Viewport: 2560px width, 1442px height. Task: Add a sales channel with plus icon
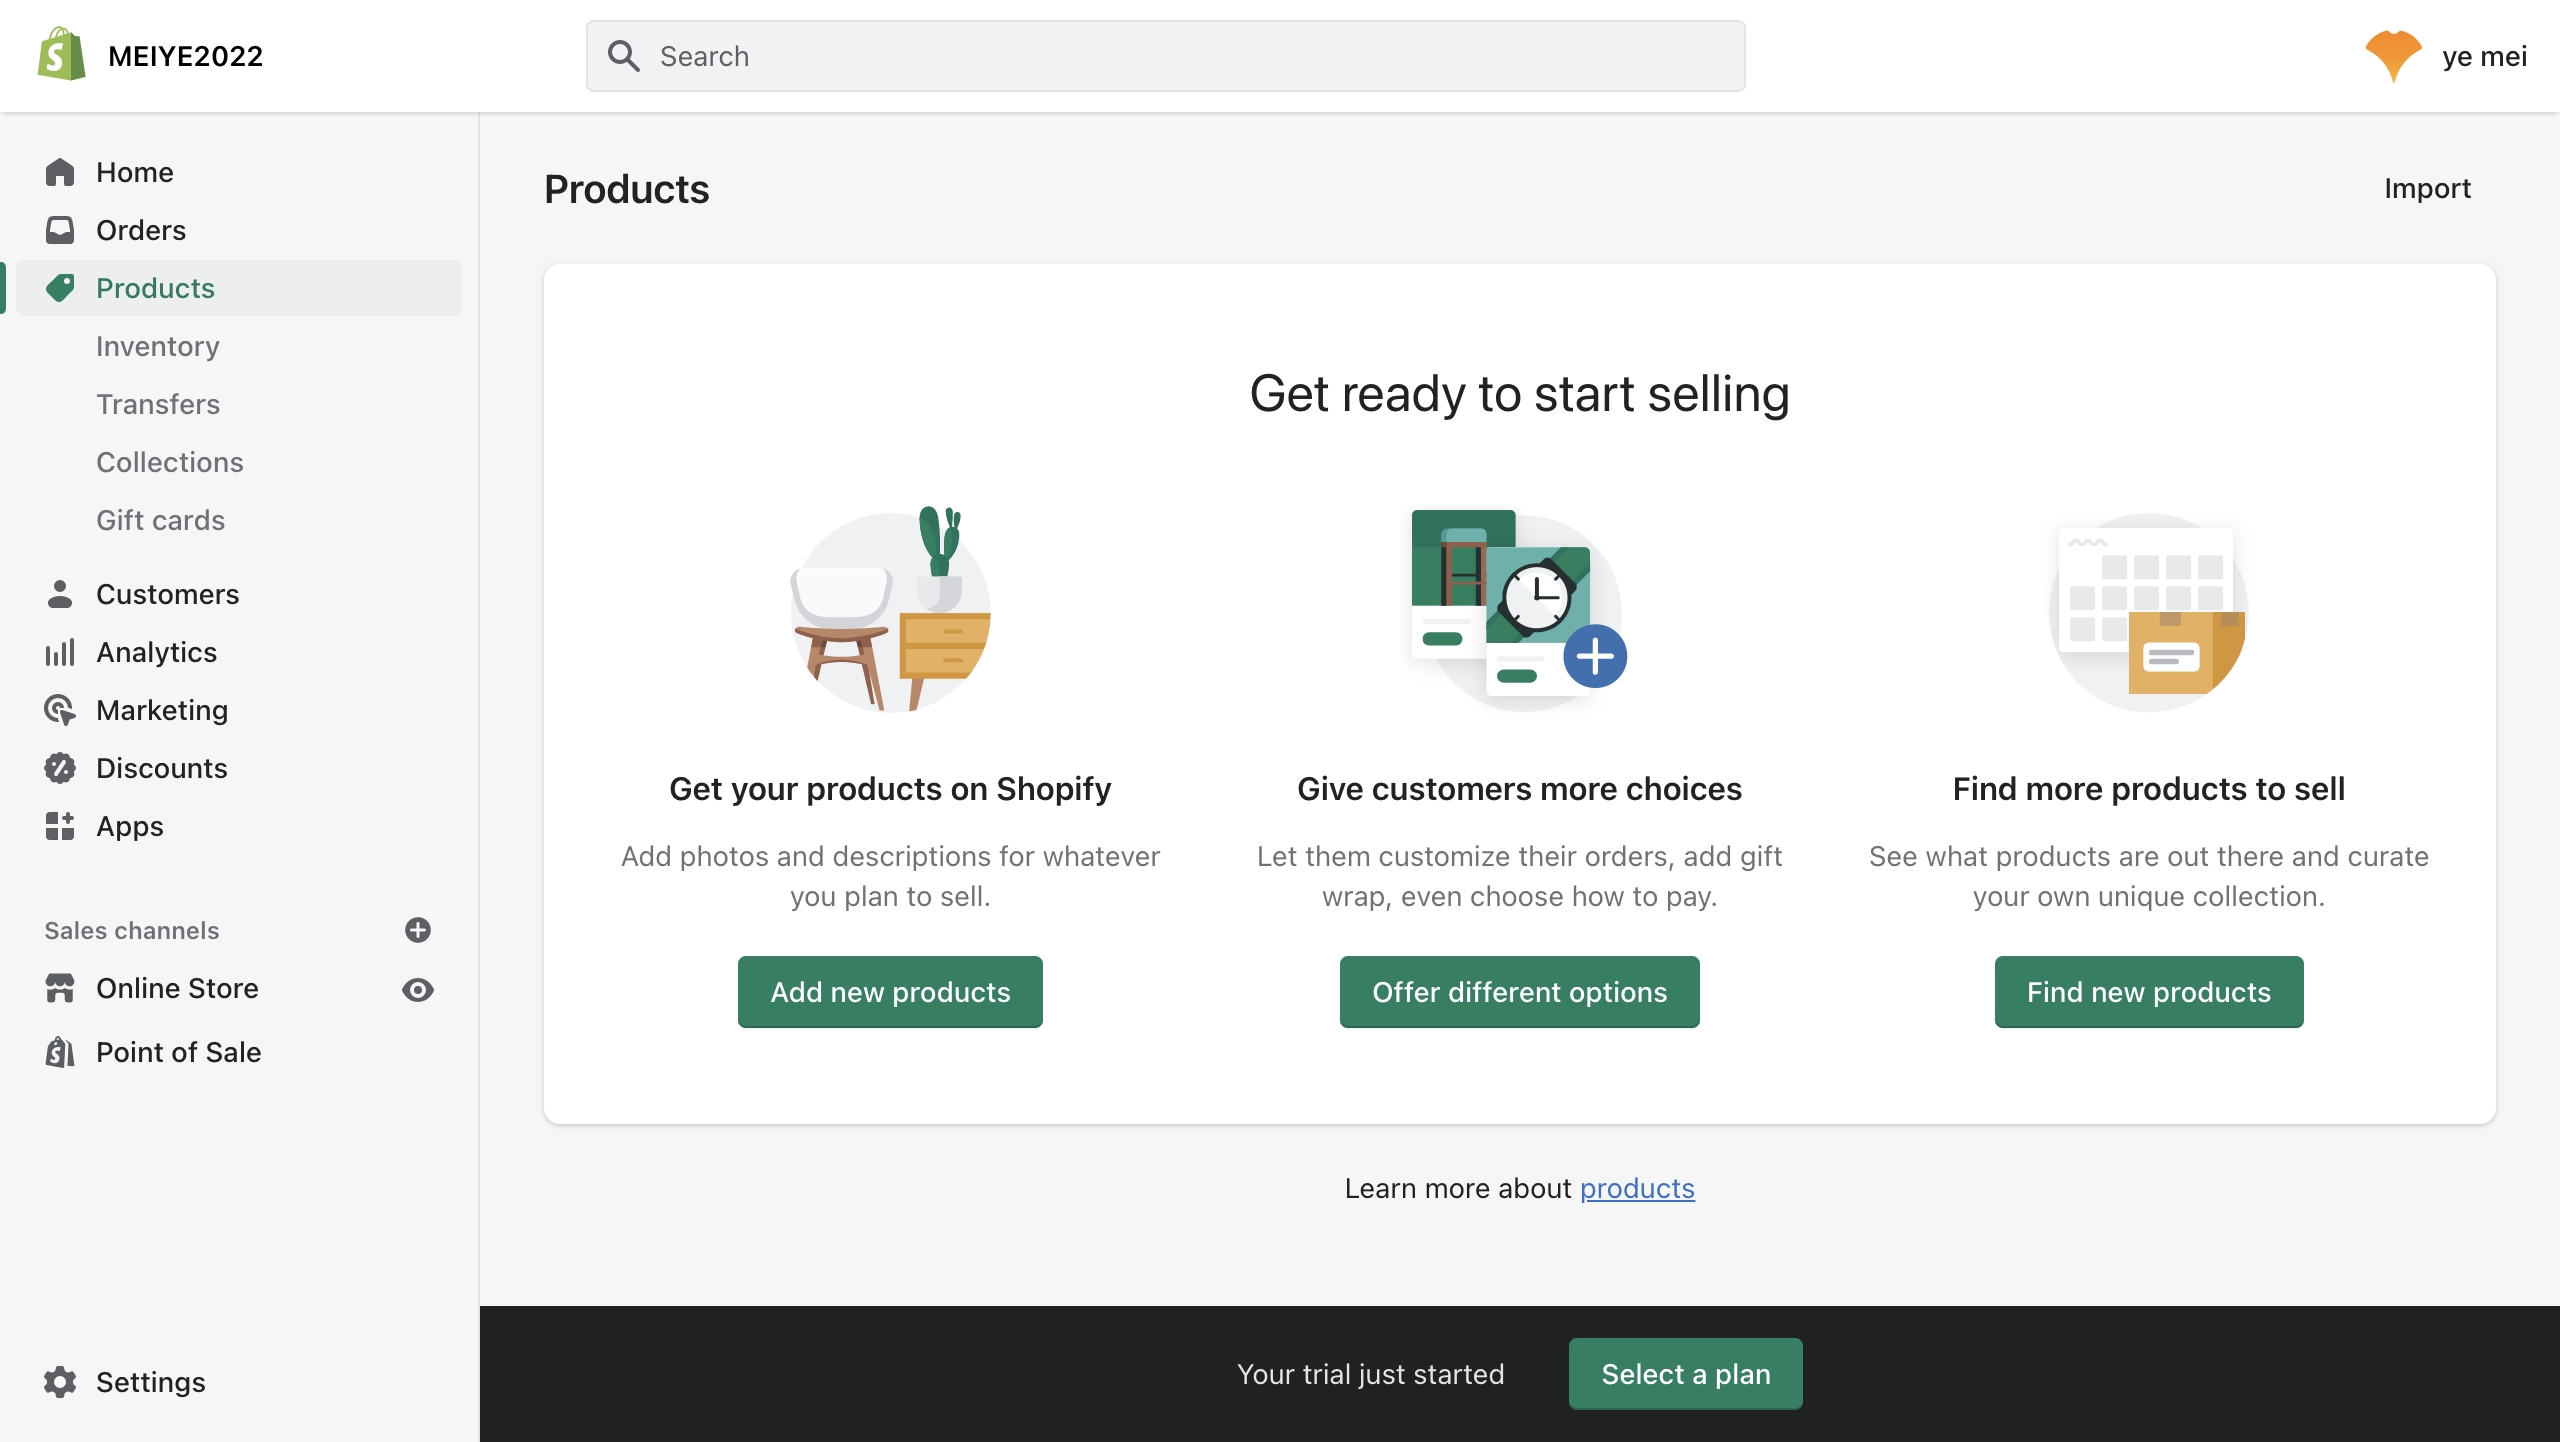418,930
